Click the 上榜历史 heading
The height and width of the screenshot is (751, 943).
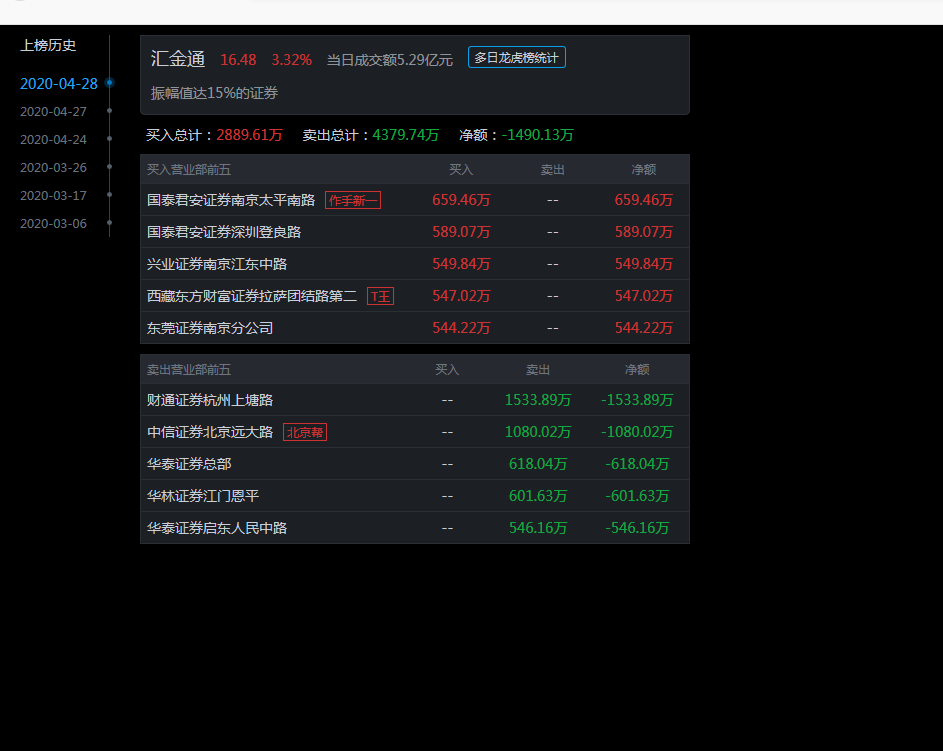coord(48,45)
